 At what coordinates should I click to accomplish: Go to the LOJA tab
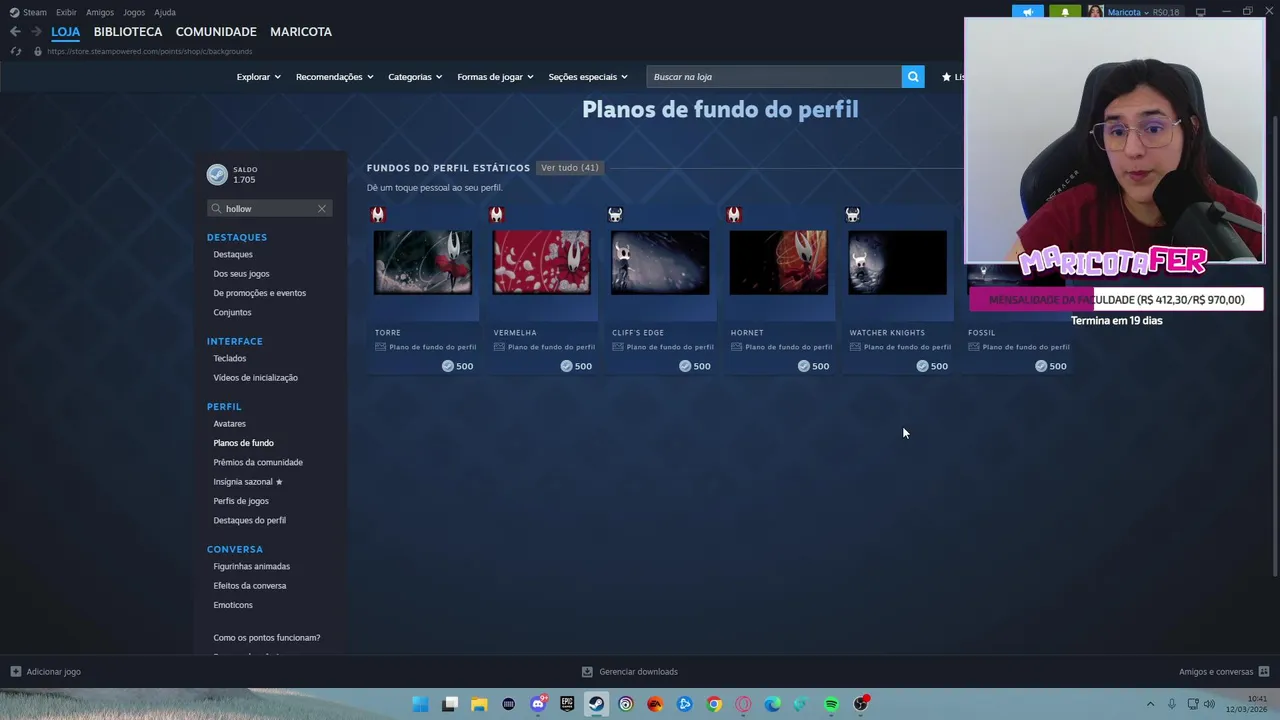65,32
